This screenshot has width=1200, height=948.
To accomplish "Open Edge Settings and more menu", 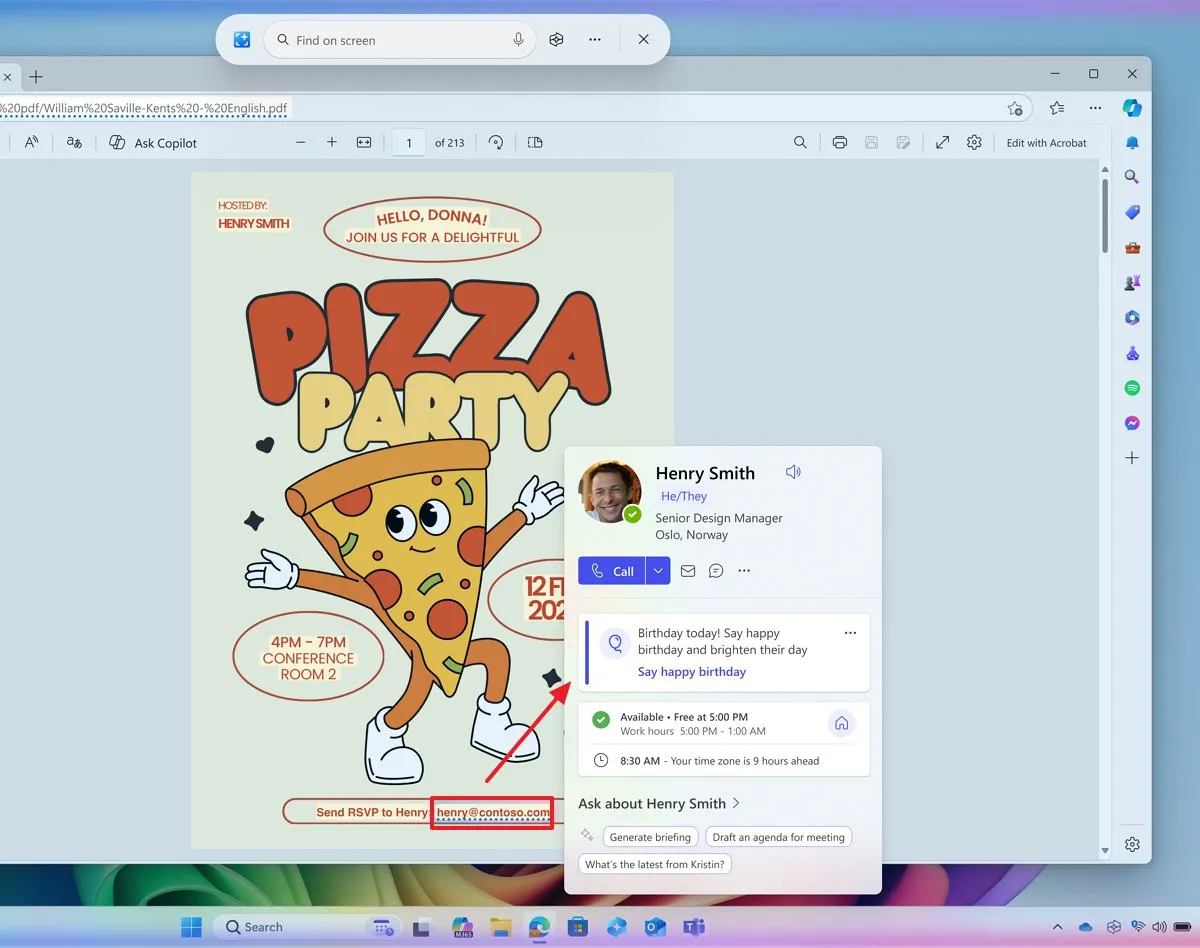I will click(x=1095, y=108).
